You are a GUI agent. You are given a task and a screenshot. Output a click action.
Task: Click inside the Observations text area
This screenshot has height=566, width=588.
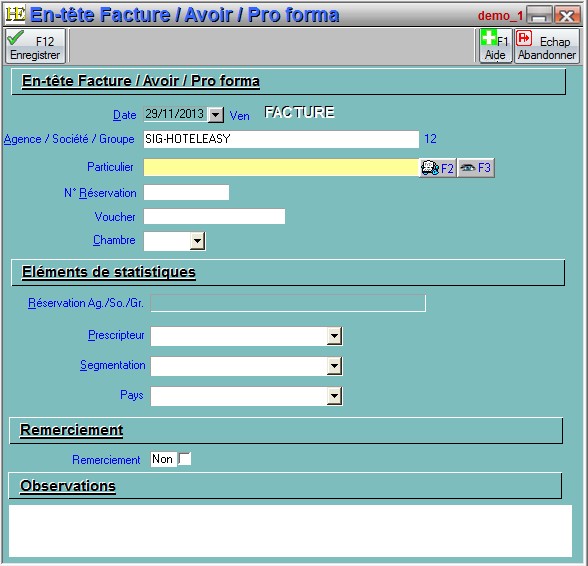(x=290, y=531)
